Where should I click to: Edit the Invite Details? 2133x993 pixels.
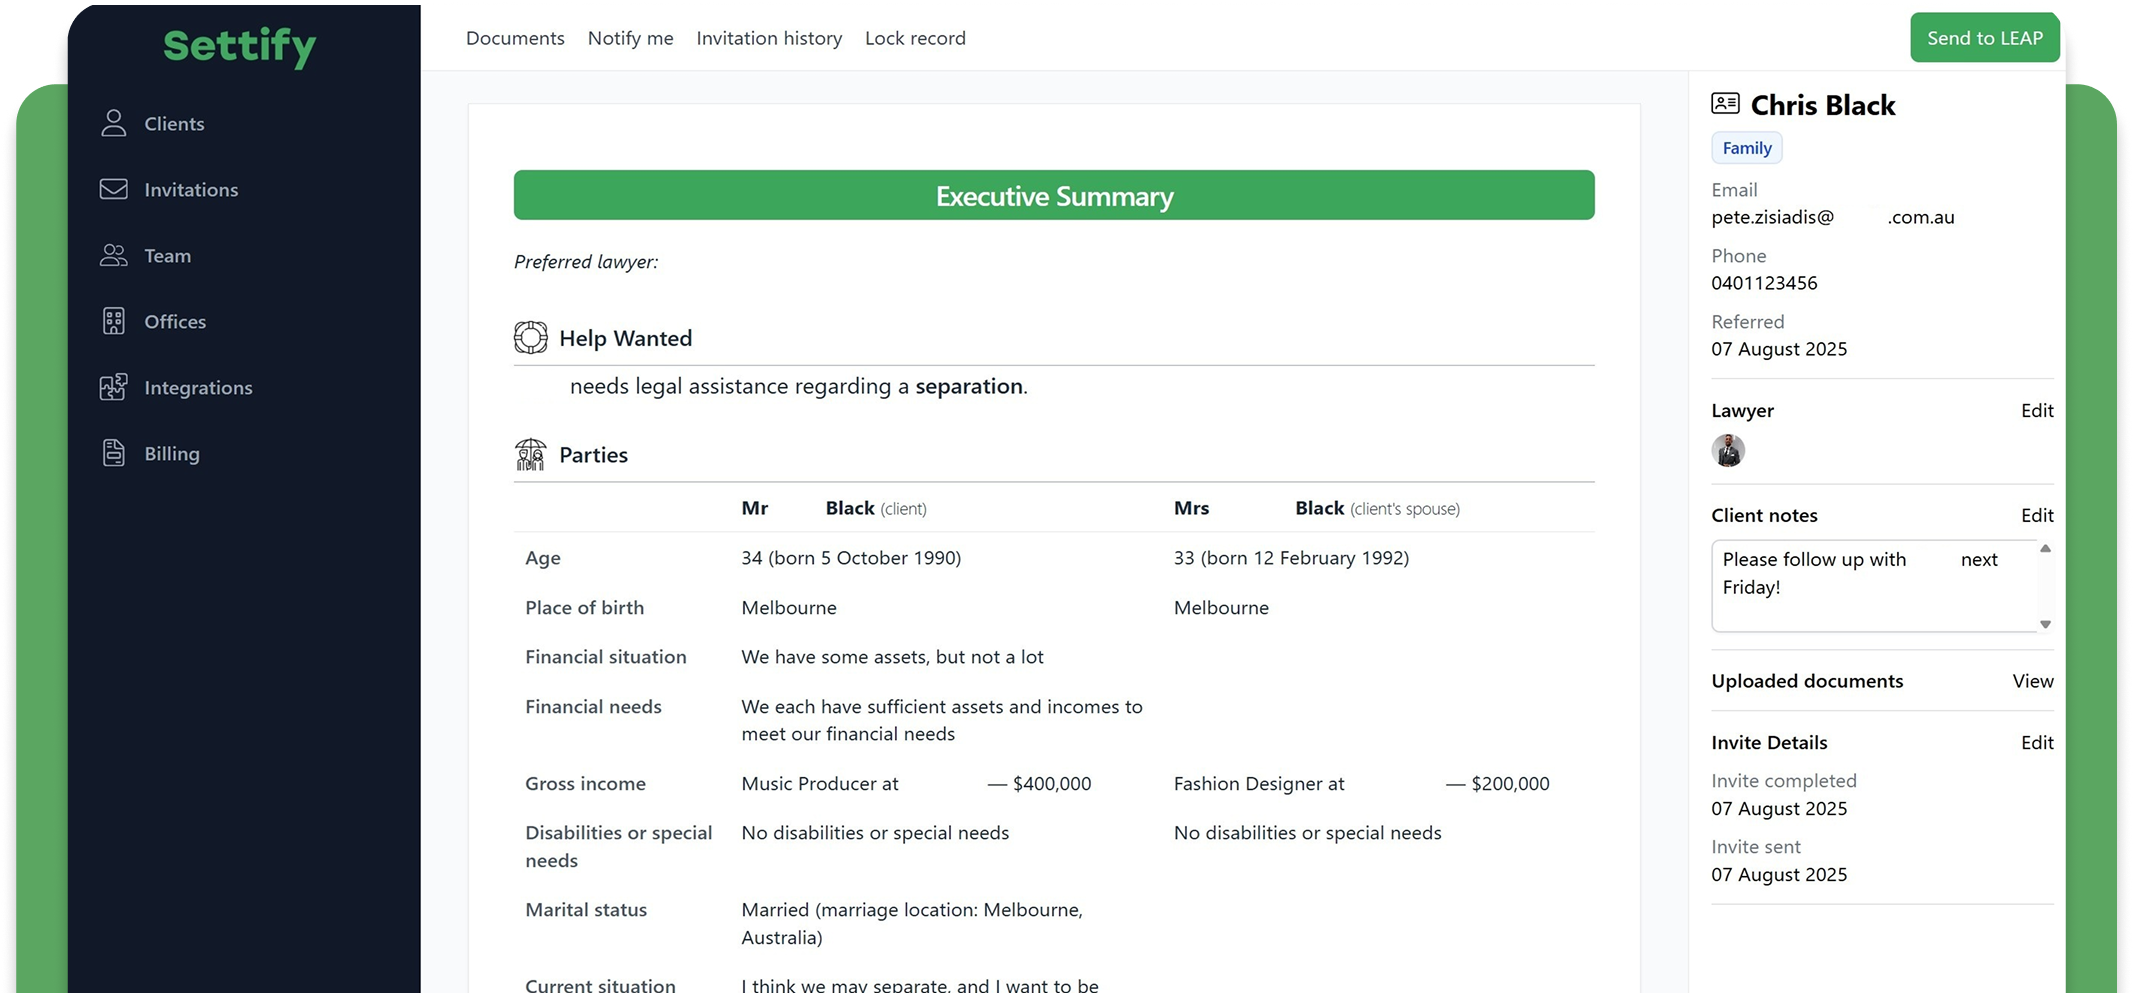click(x=2037, y=742)
